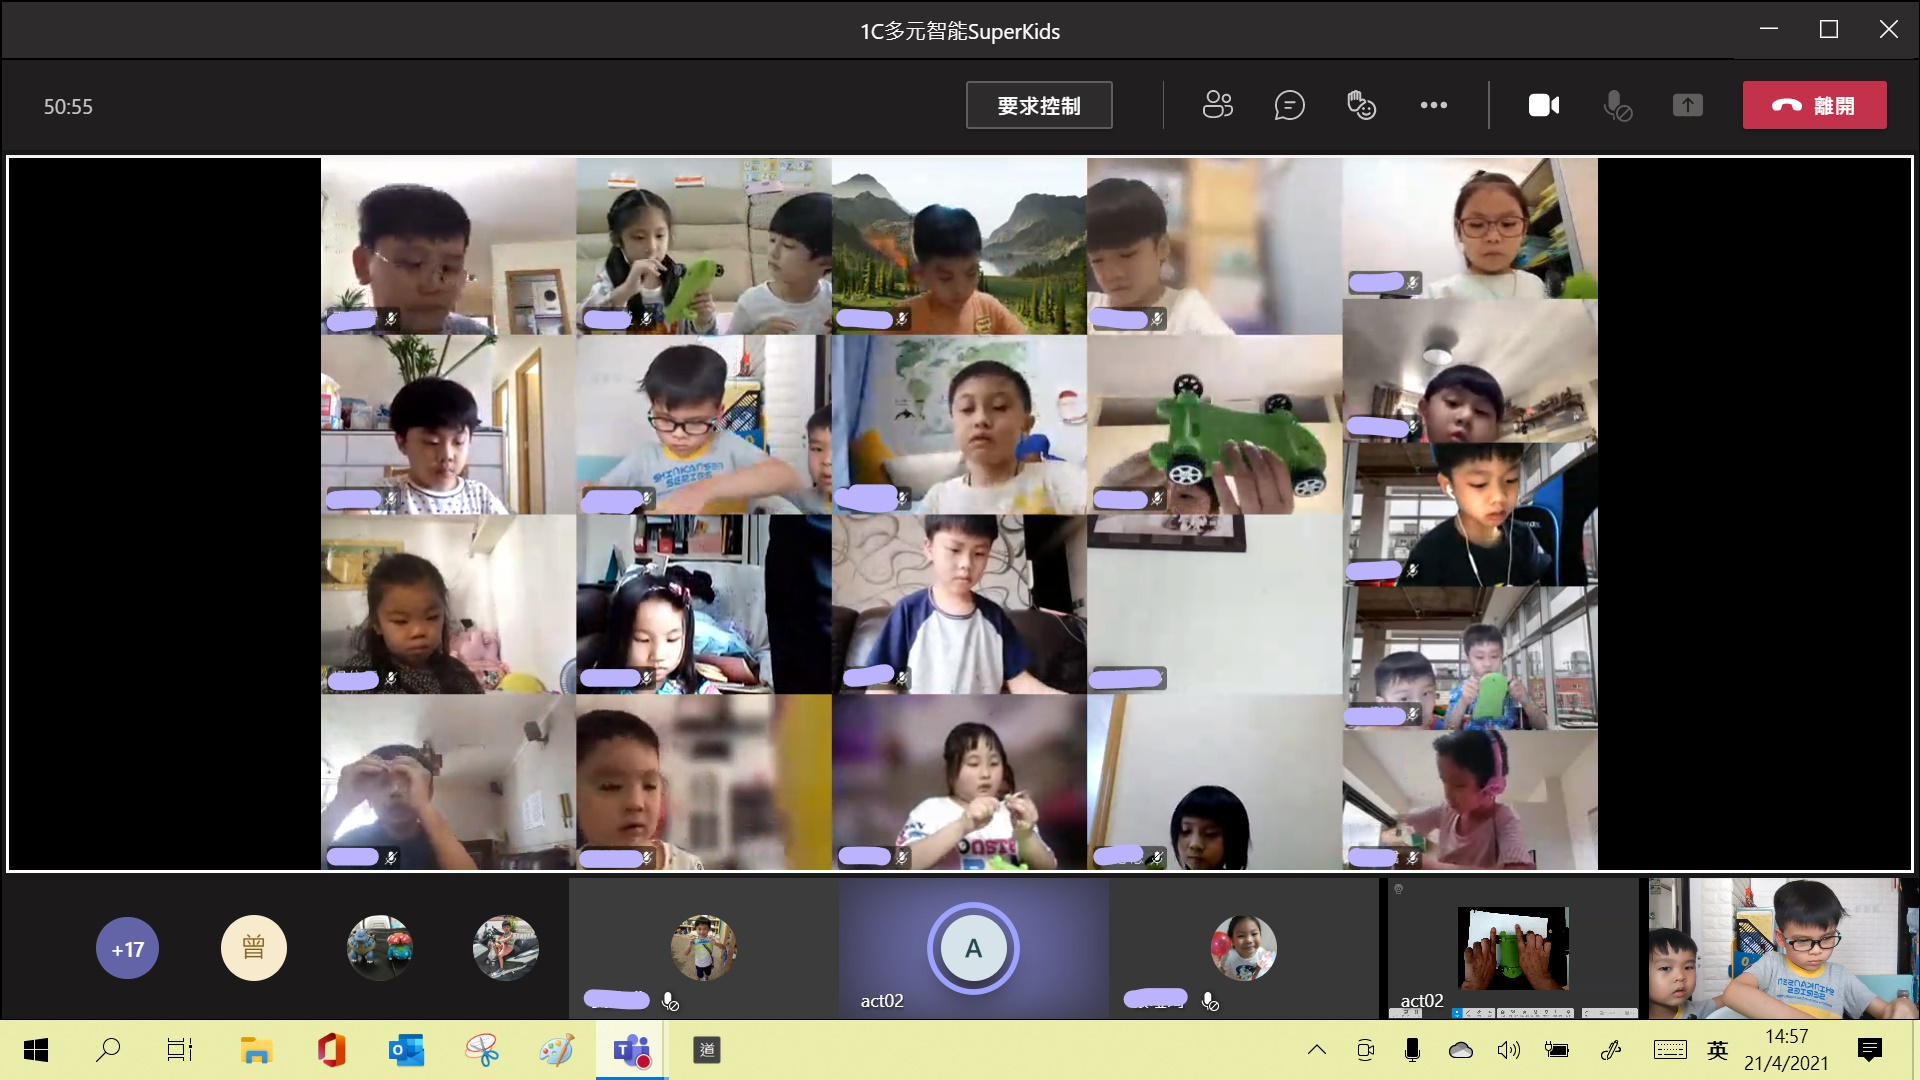1920x1080 pixels.
Task: Show hidden system tray icons chevron
Action: click(1316, 1050)
